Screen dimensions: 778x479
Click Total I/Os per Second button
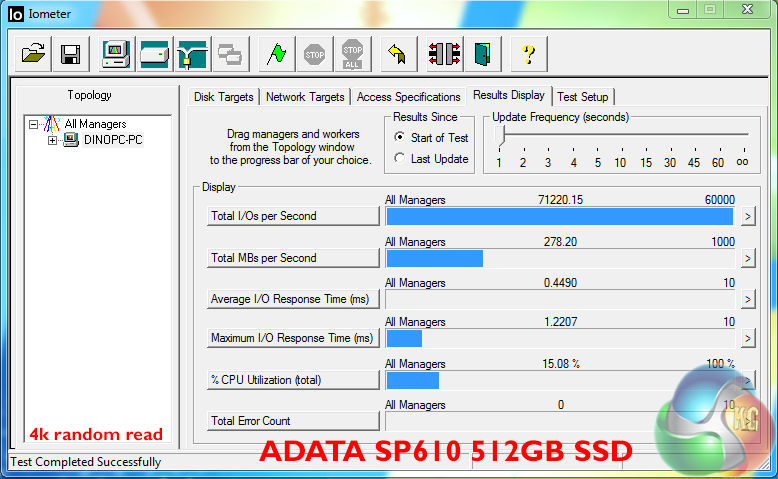click(293, 216)
